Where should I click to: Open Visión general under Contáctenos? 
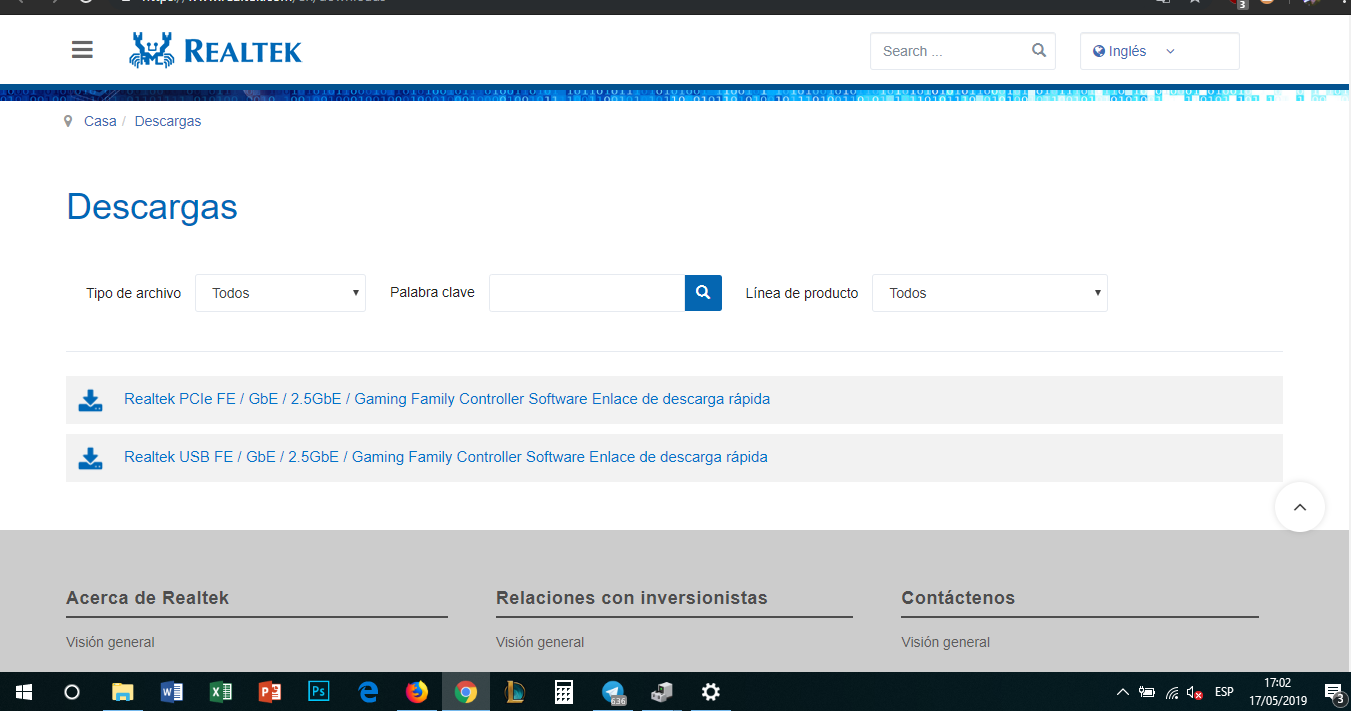pyautogui.click(x=945, y=642)
